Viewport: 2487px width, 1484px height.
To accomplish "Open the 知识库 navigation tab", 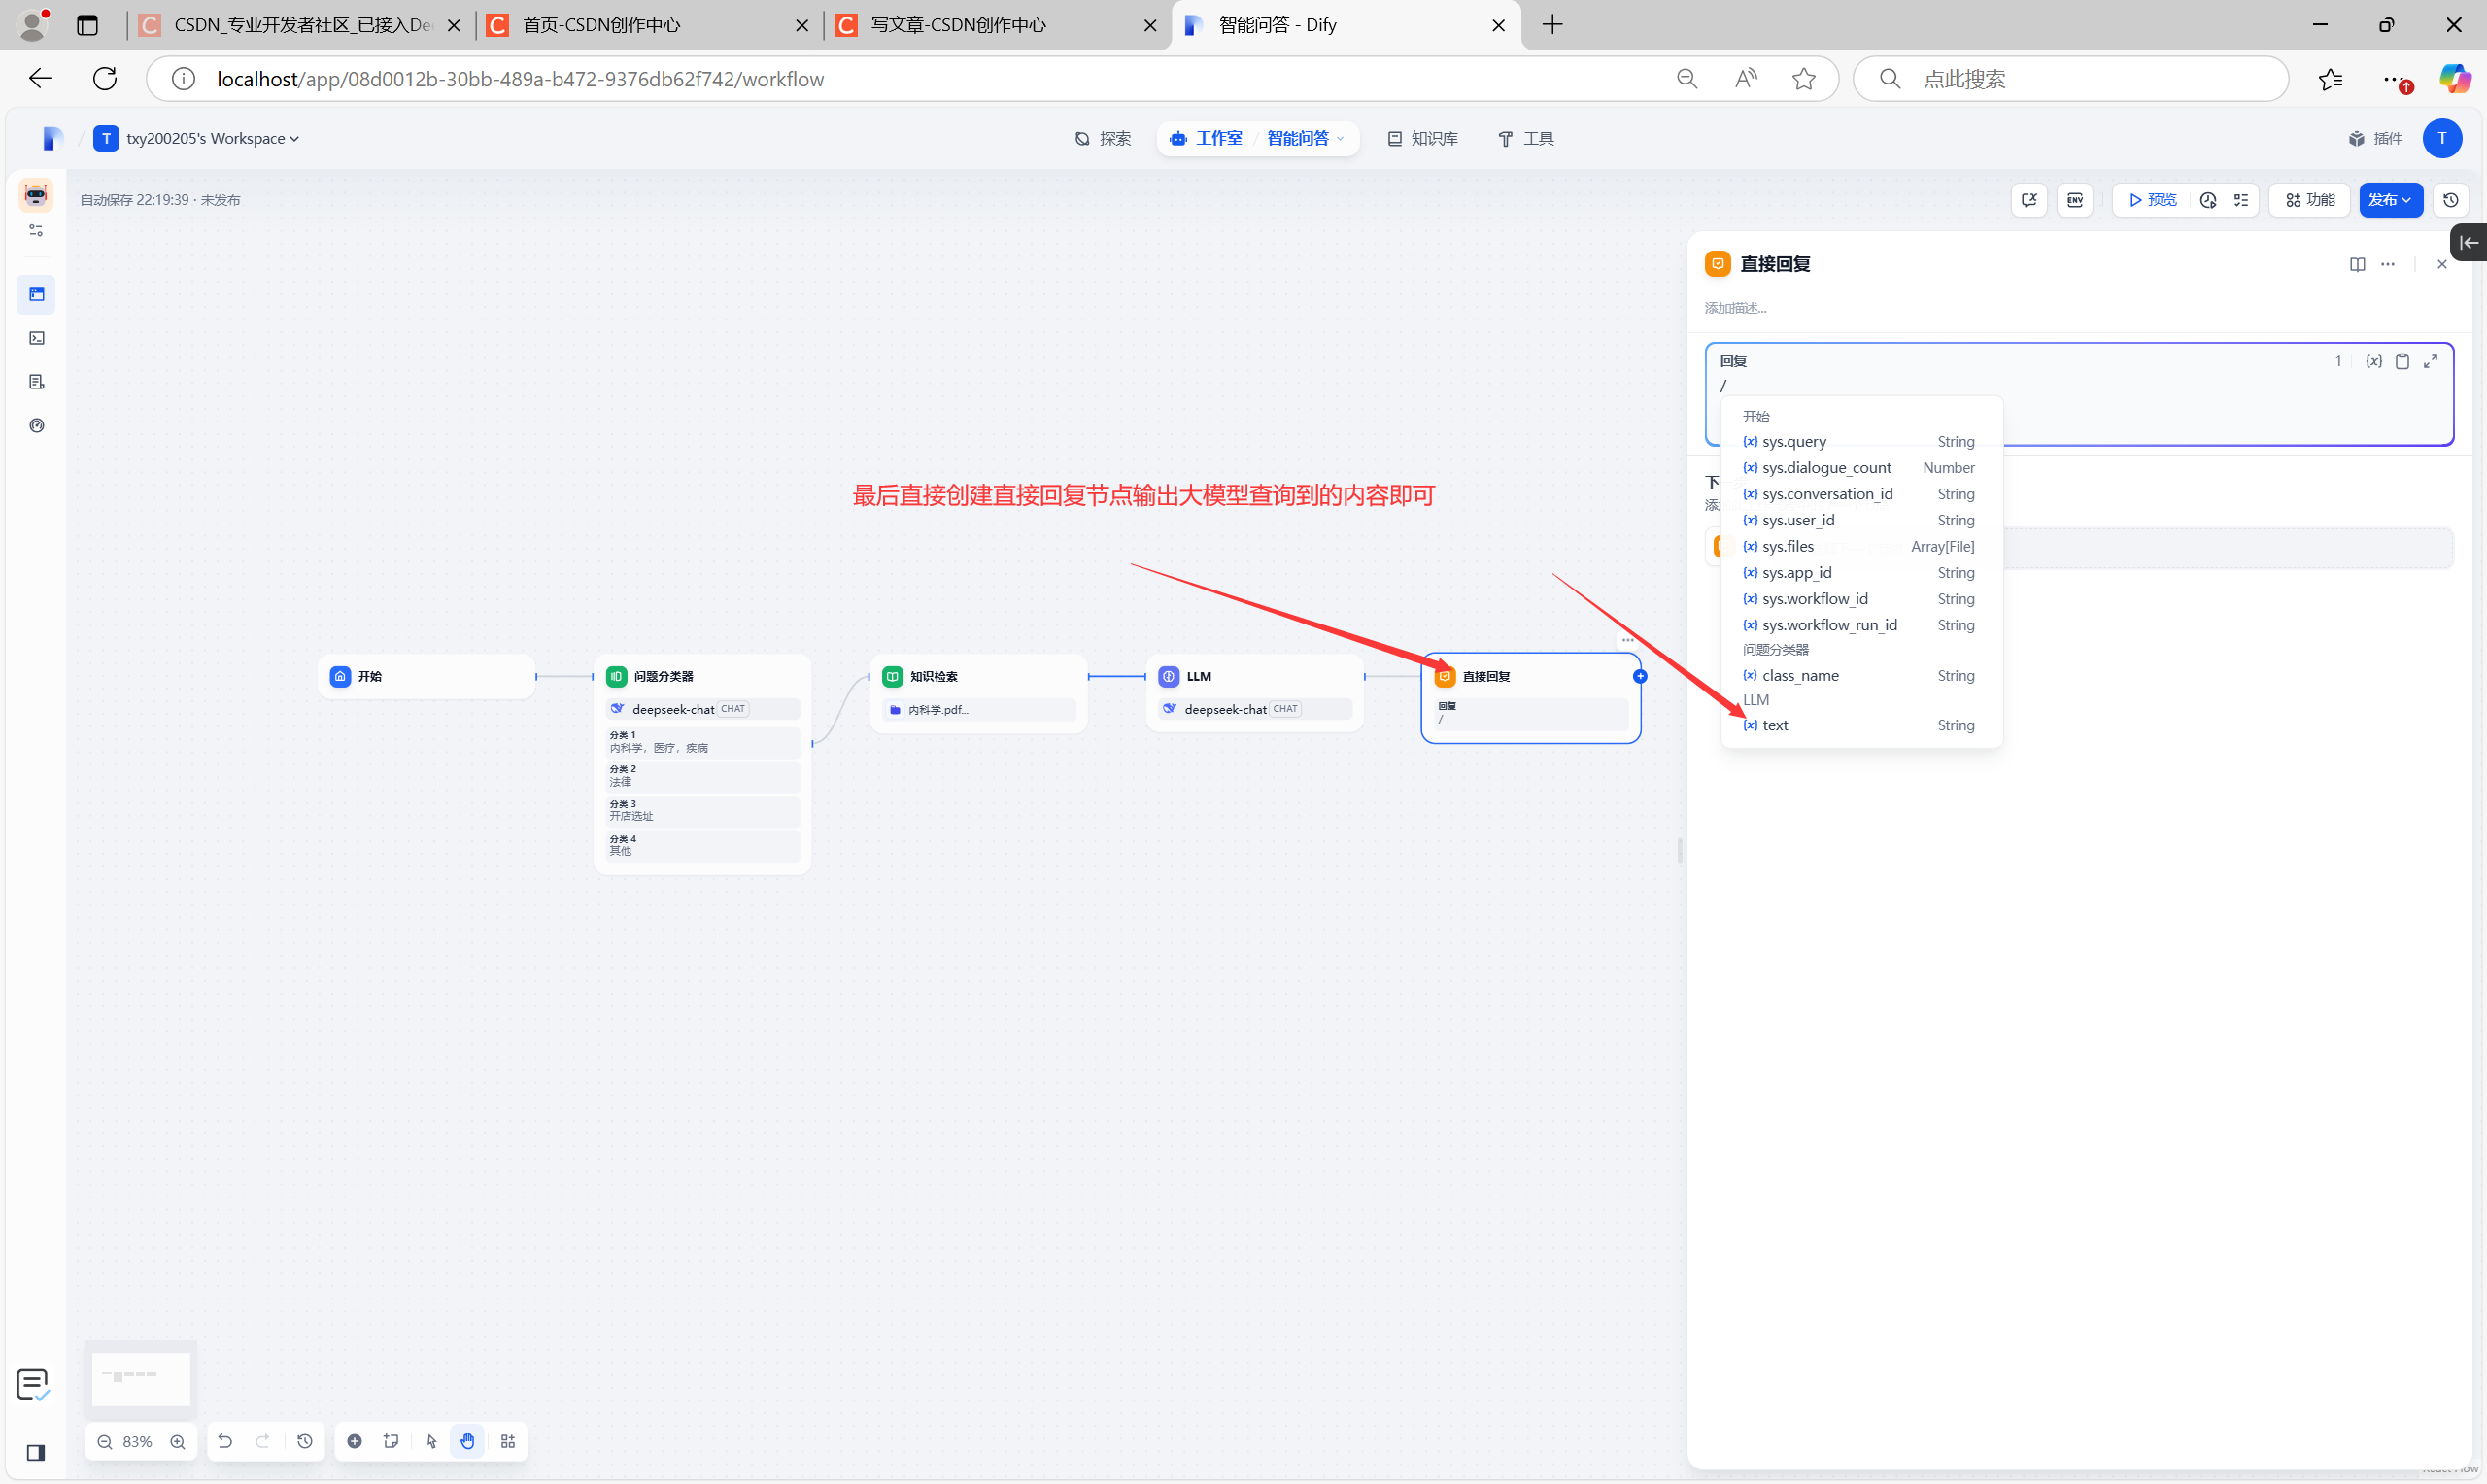I will click(1422, 139).
